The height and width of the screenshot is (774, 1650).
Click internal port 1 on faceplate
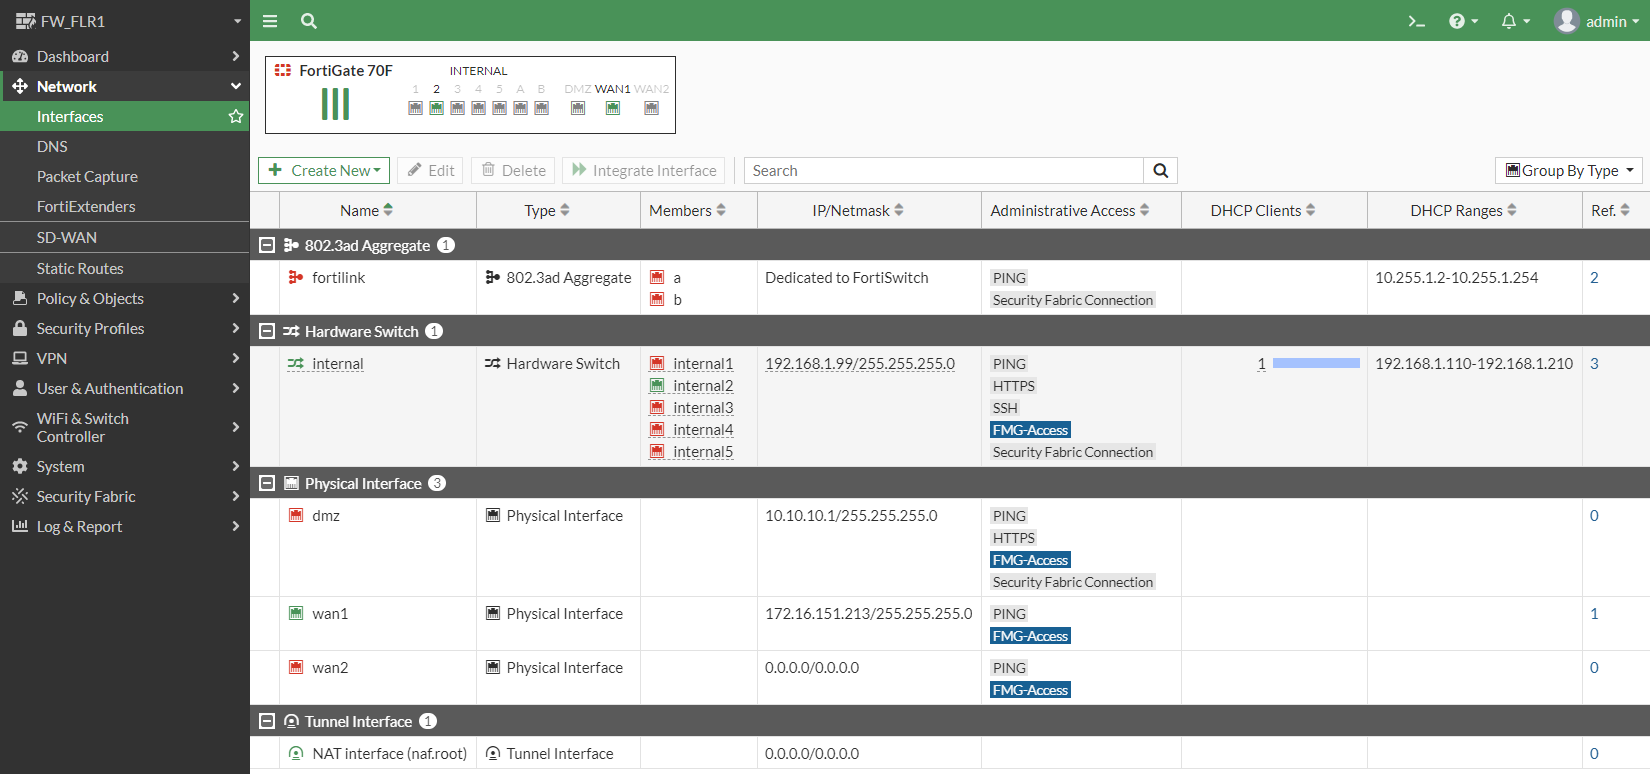tap(415, 108)
